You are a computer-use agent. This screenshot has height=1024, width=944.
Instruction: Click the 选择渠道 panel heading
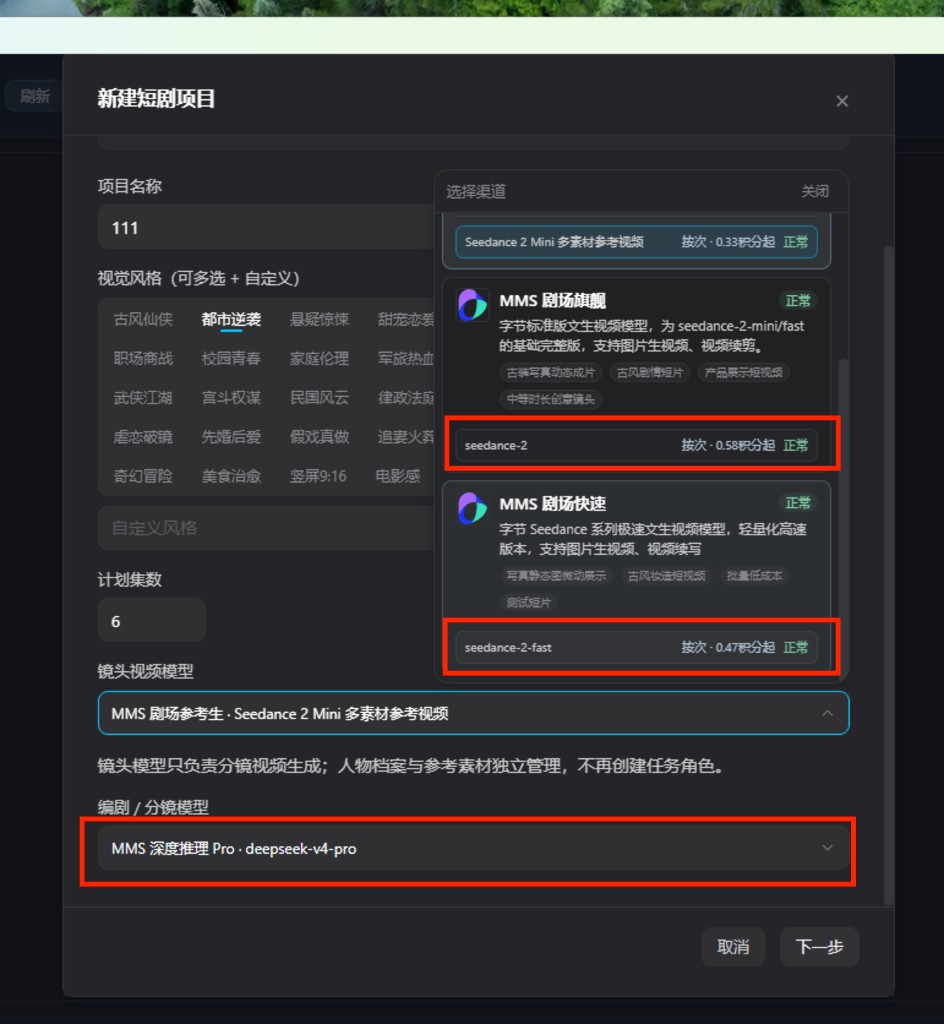click(x=476, y=191)
